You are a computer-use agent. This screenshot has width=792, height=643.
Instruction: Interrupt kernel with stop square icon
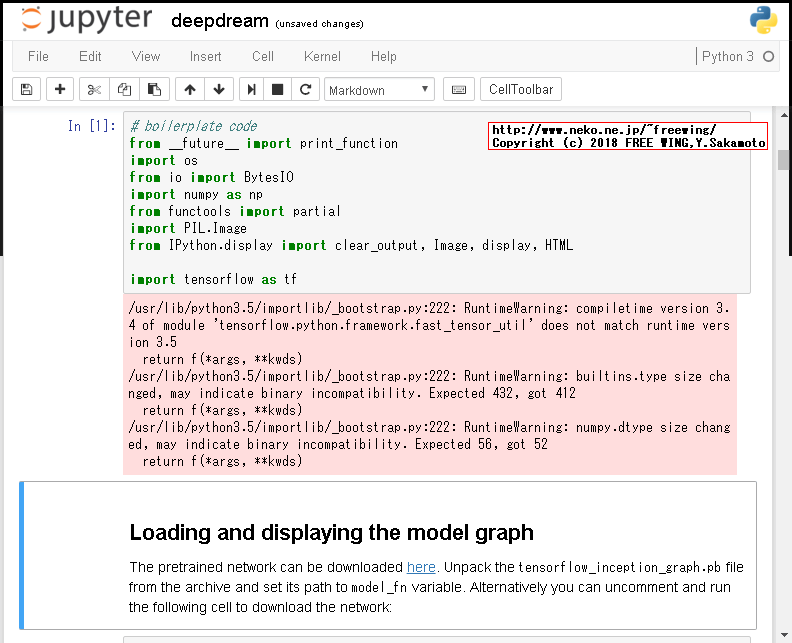coord(277,90)
